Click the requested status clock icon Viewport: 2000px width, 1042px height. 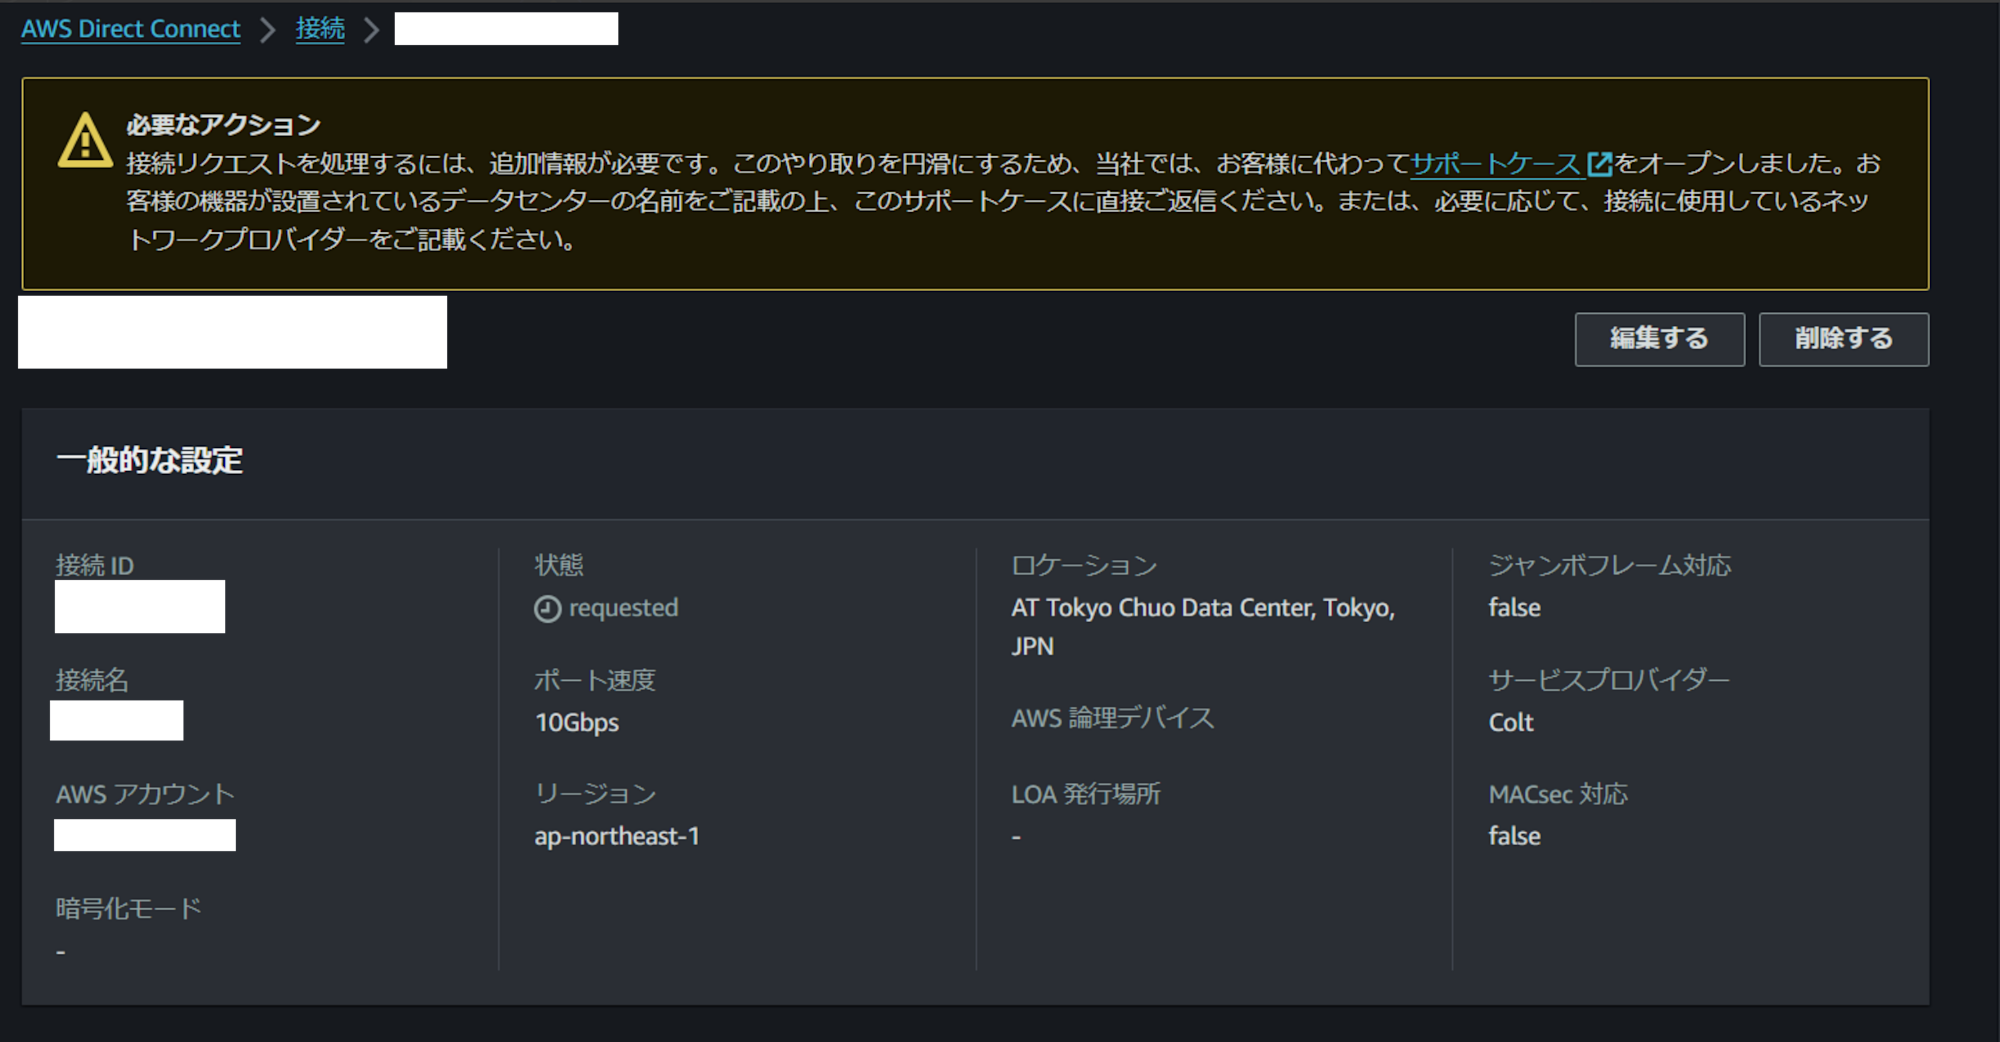(547, 608)
